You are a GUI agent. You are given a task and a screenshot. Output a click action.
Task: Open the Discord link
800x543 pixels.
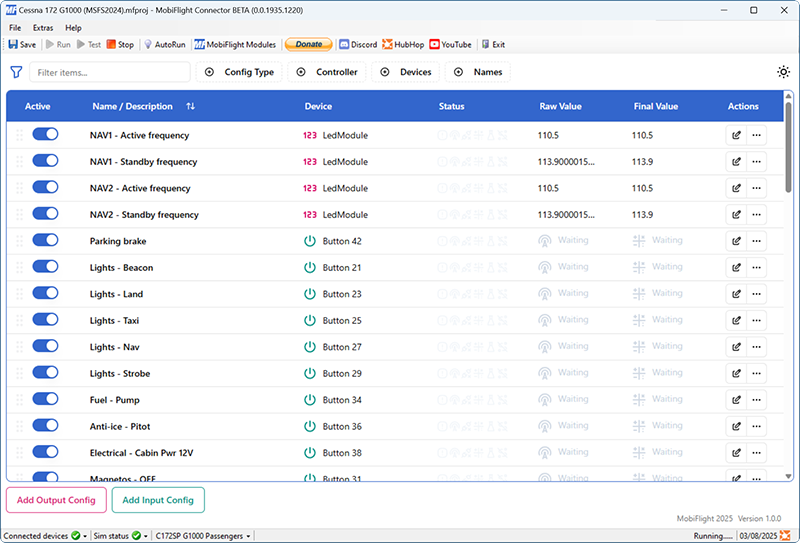pos(358,44)
